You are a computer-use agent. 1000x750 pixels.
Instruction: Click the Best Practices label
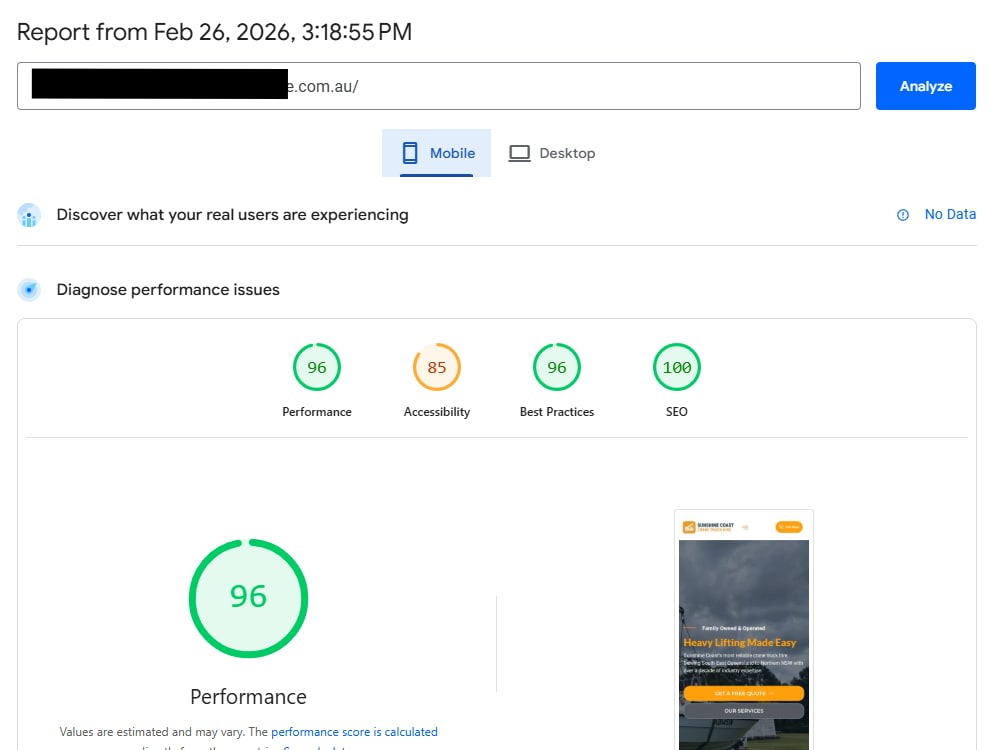point(557,412)
